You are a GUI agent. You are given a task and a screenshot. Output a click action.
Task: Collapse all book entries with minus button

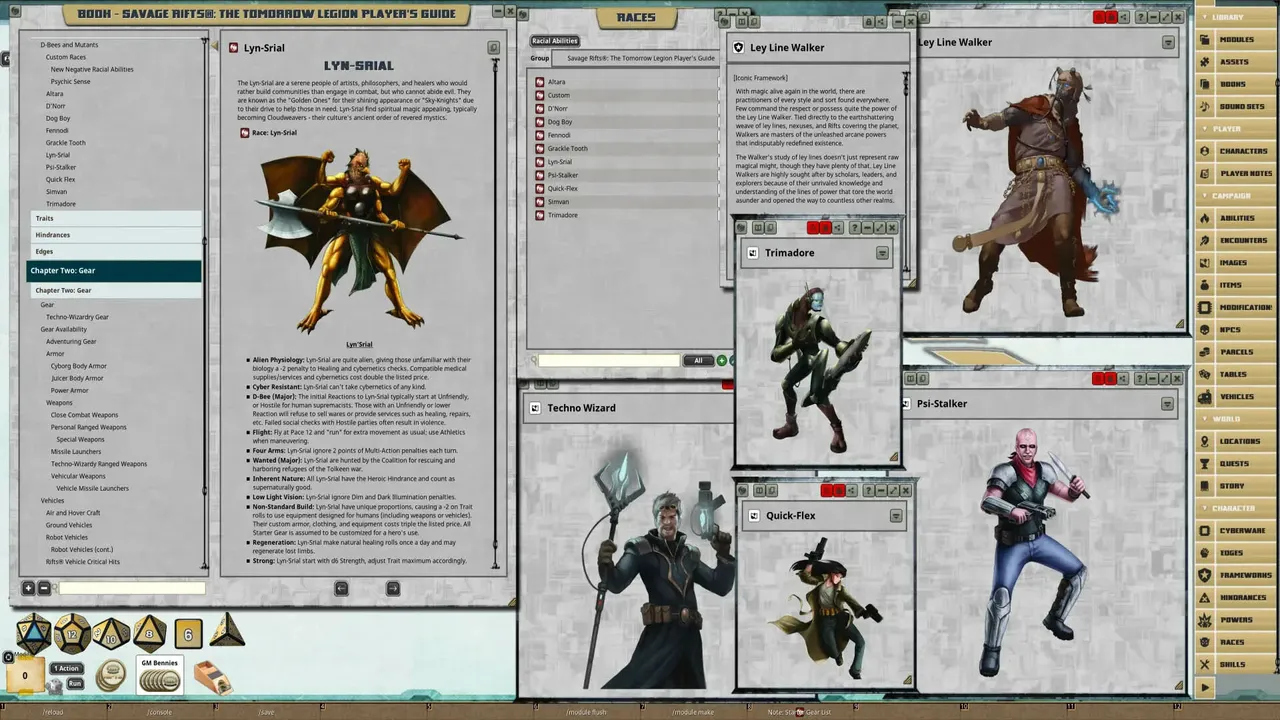tap(43, 588)
